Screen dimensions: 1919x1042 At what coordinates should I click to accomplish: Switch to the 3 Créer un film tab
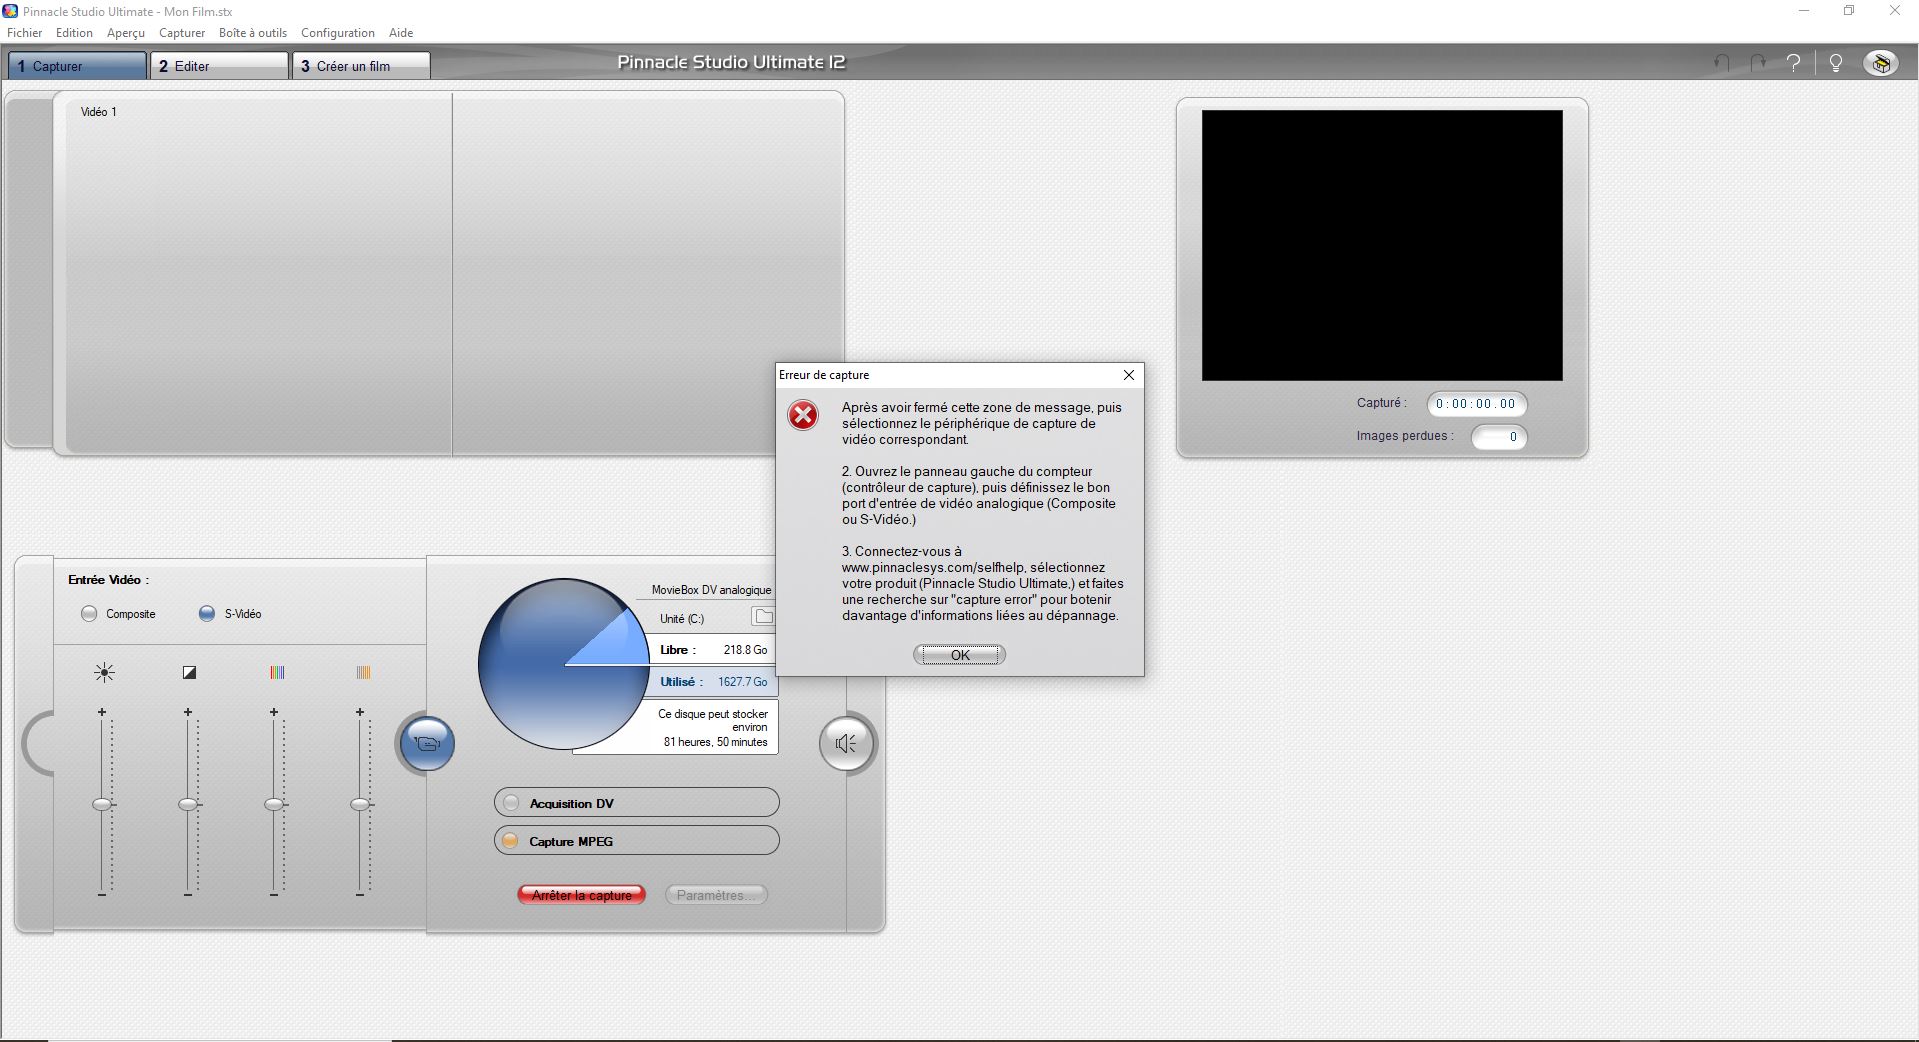point(362,66)
